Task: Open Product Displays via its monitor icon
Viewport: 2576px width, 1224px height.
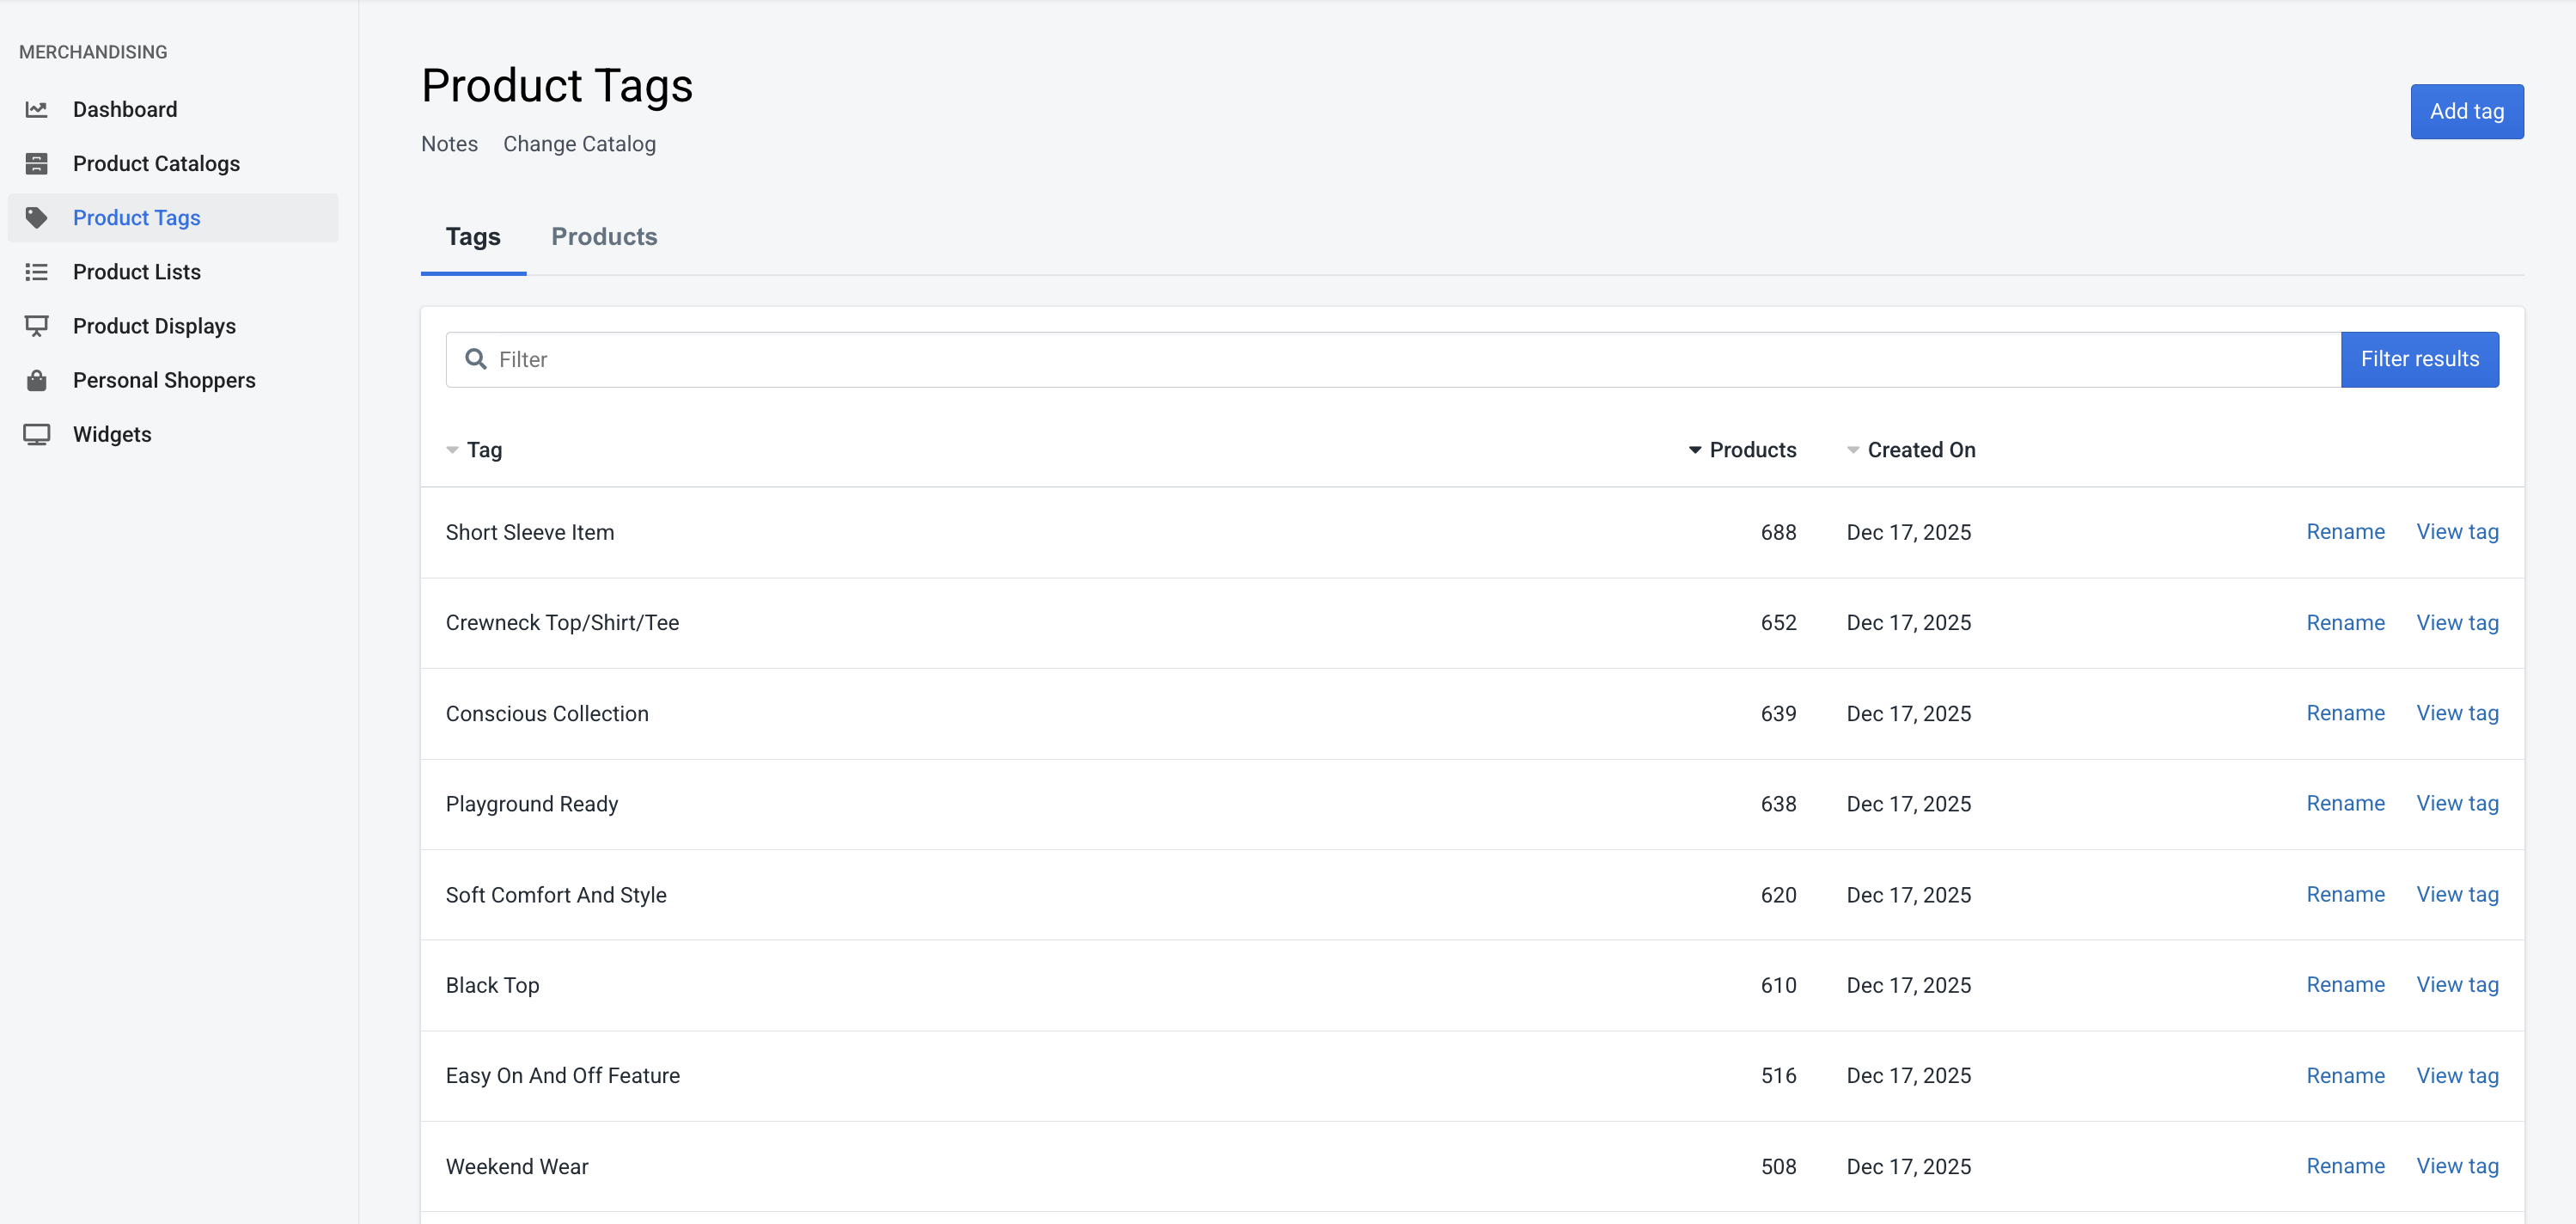Action: 37,325
